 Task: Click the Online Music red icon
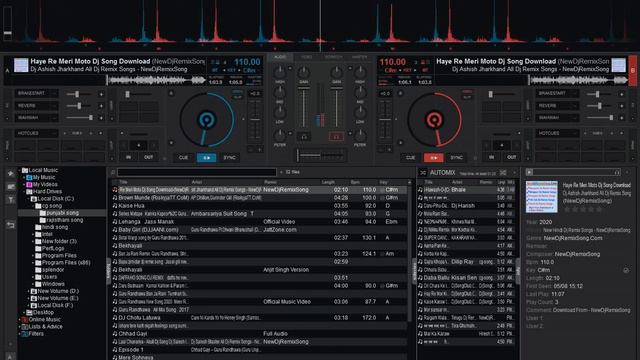tap(25, 320)
